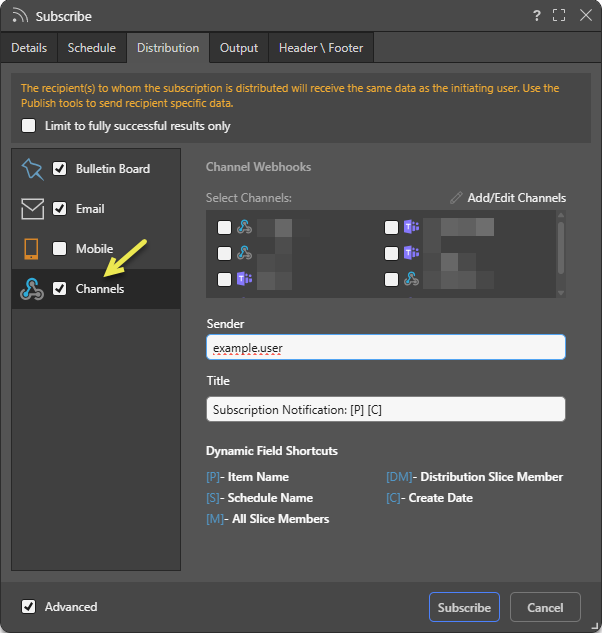
Task: Click the pencil icon beside Add/Edit Channels
Action: click(456, 198)
